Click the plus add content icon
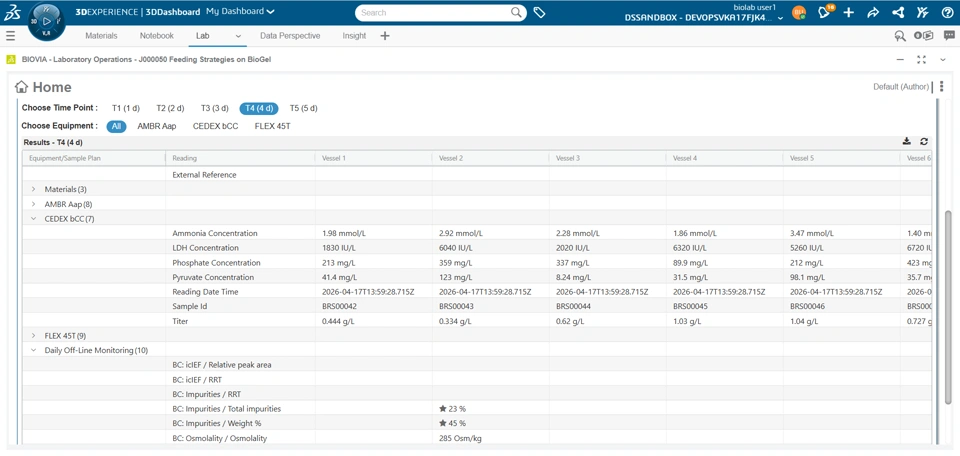The height and width of the screenshot is (456, 960). point(849,12)
